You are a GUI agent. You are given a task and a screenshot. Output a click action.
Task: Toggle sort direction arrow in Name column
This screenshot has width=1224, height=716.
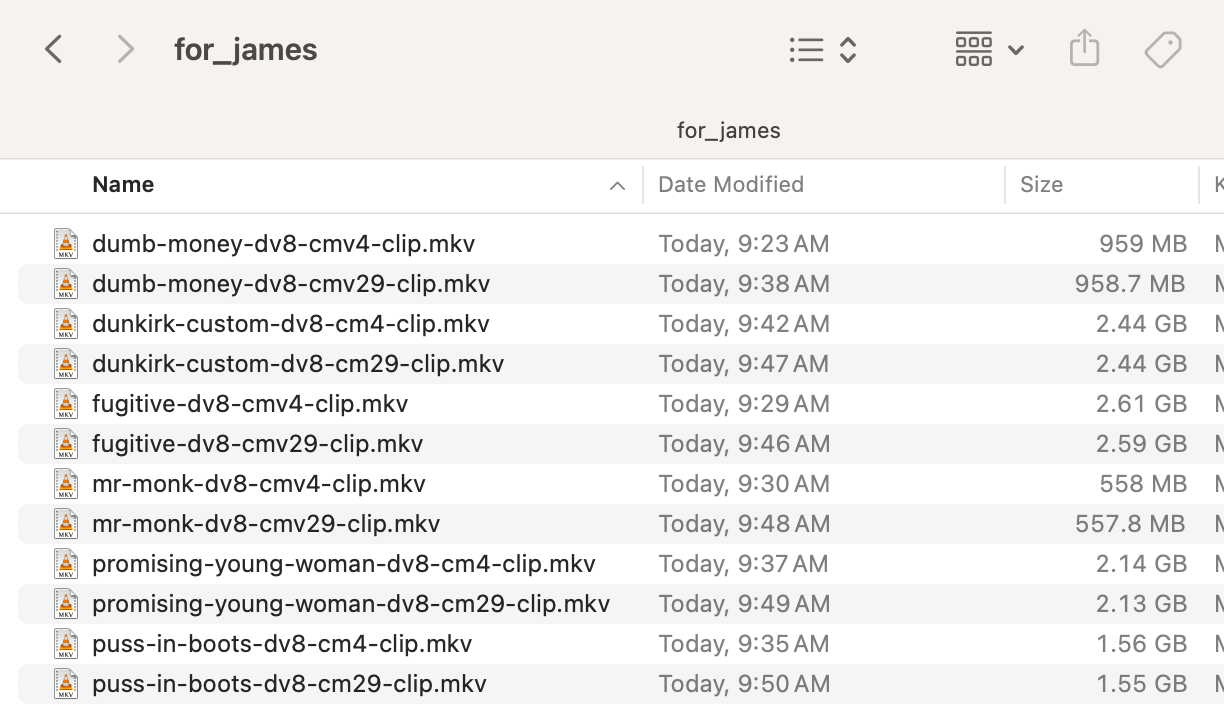pyautogui.click(x=617, y=186)
